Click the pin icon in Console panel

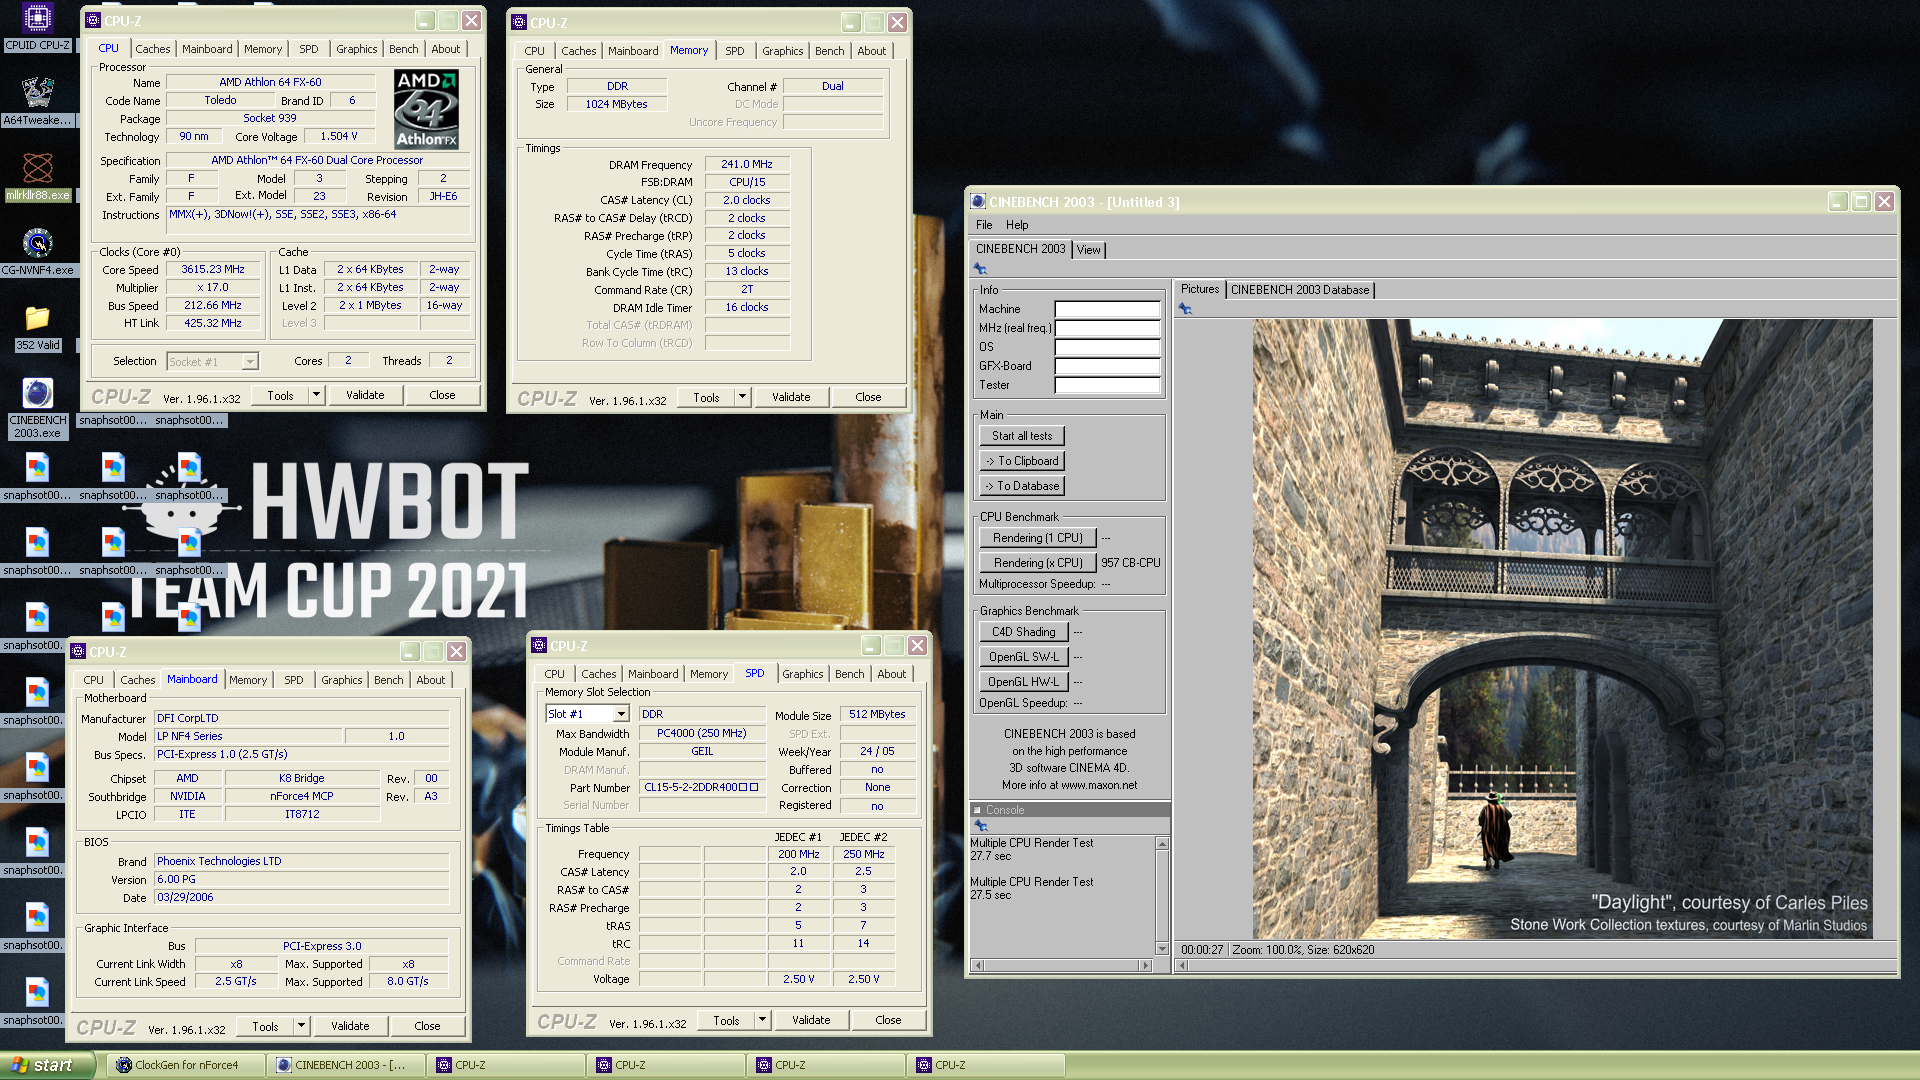click(981, 826)
